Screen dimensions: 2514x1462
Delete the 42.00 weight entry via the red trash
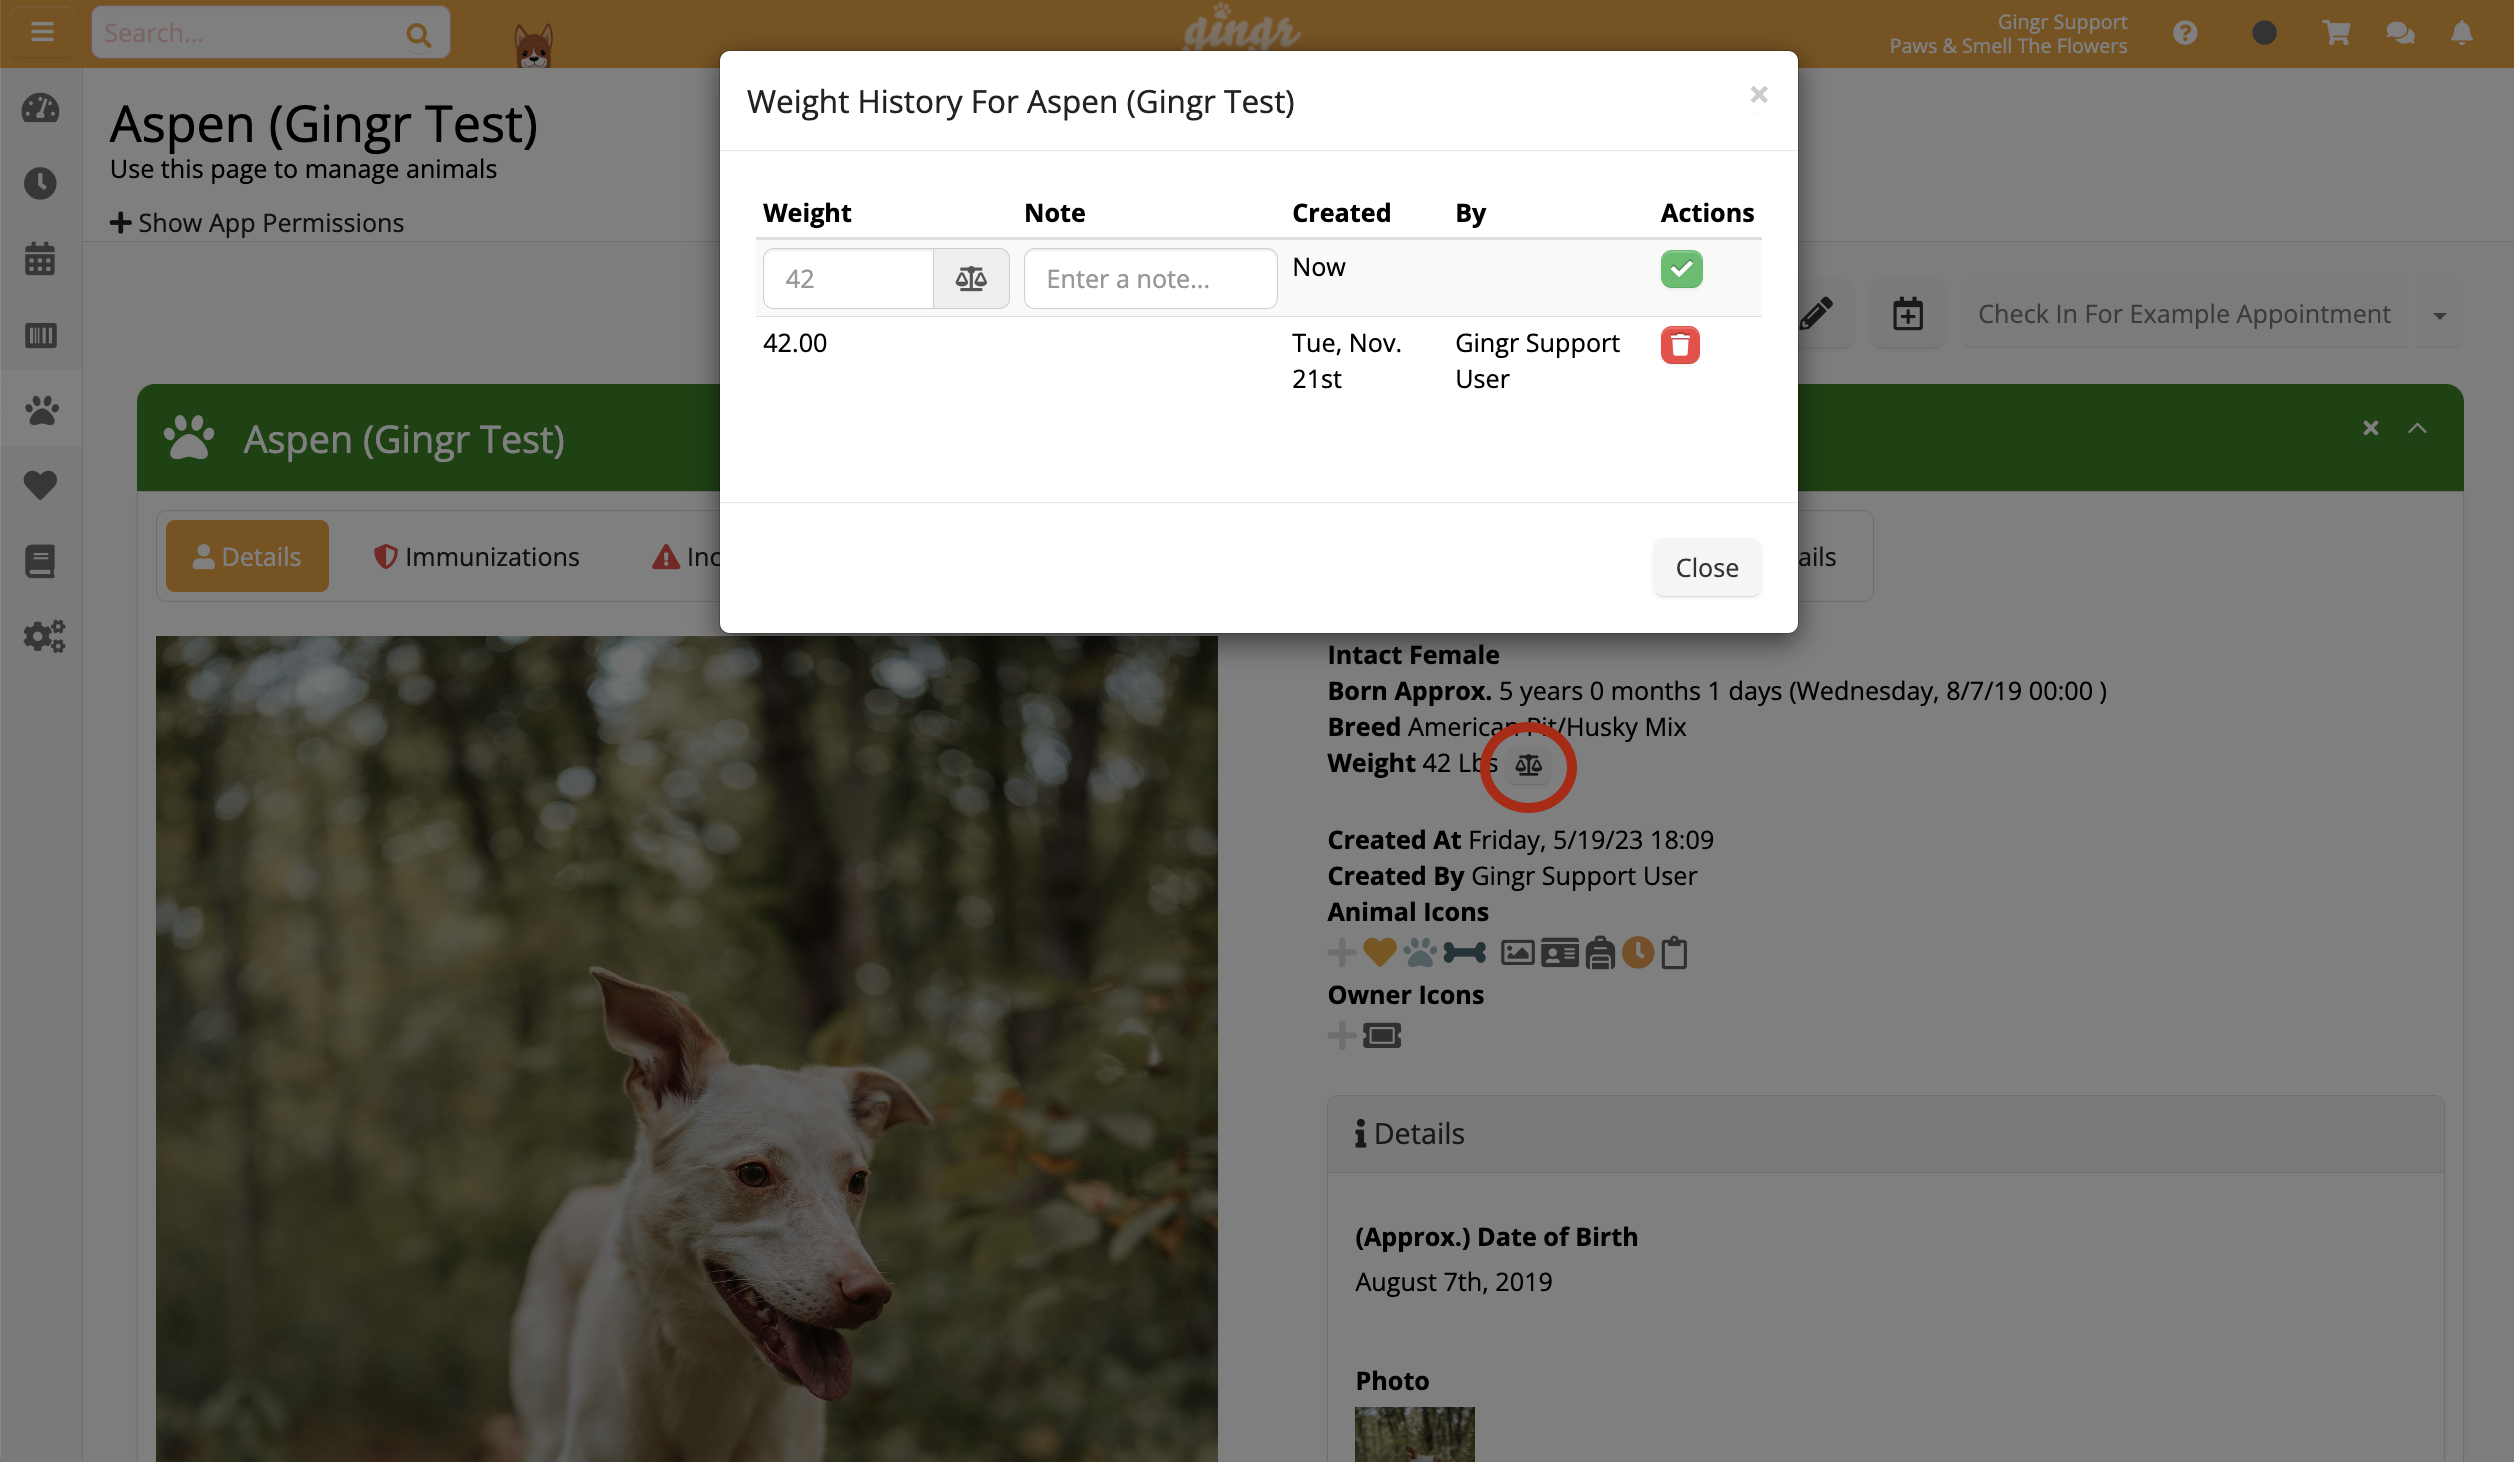(1681, 345)
